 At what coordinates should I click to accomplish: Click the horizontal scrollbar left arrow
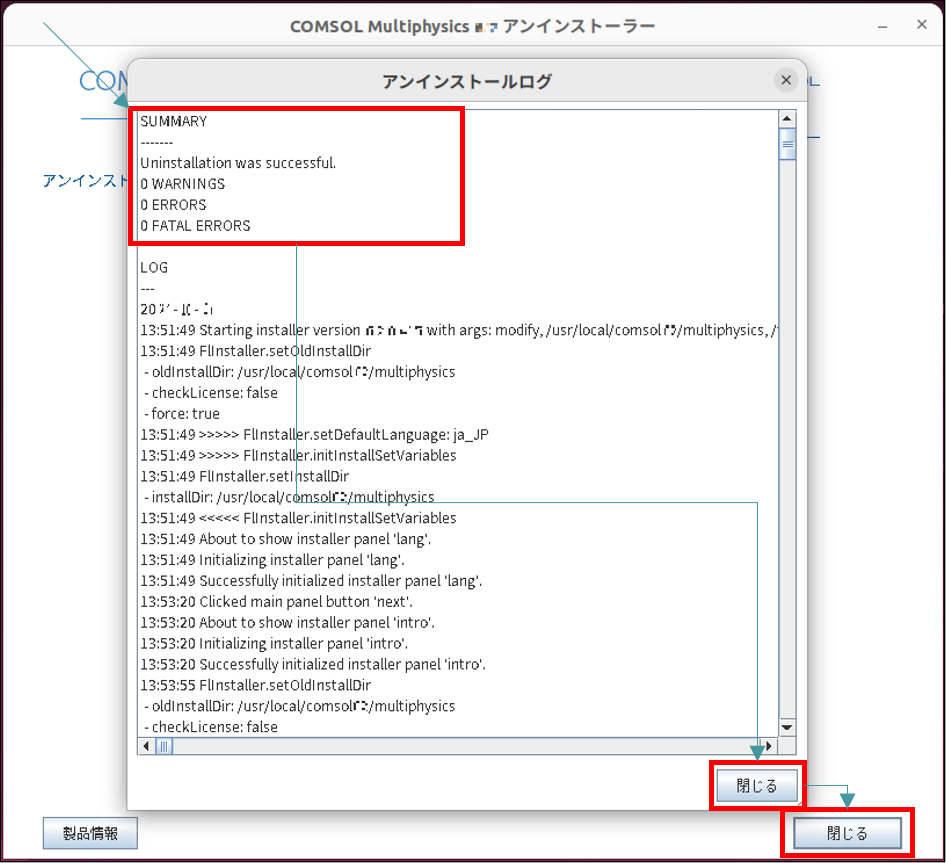(146, 746)
